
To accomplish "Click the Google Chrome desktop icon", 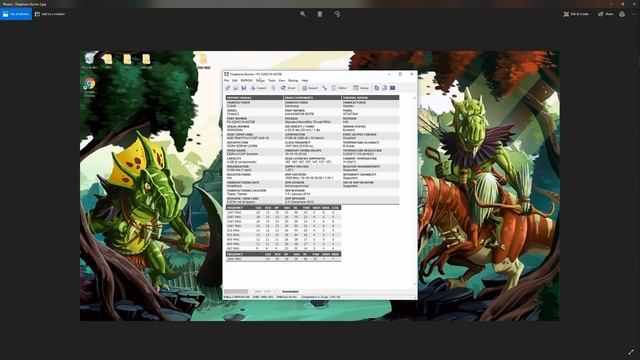I will tap(89, 87).
